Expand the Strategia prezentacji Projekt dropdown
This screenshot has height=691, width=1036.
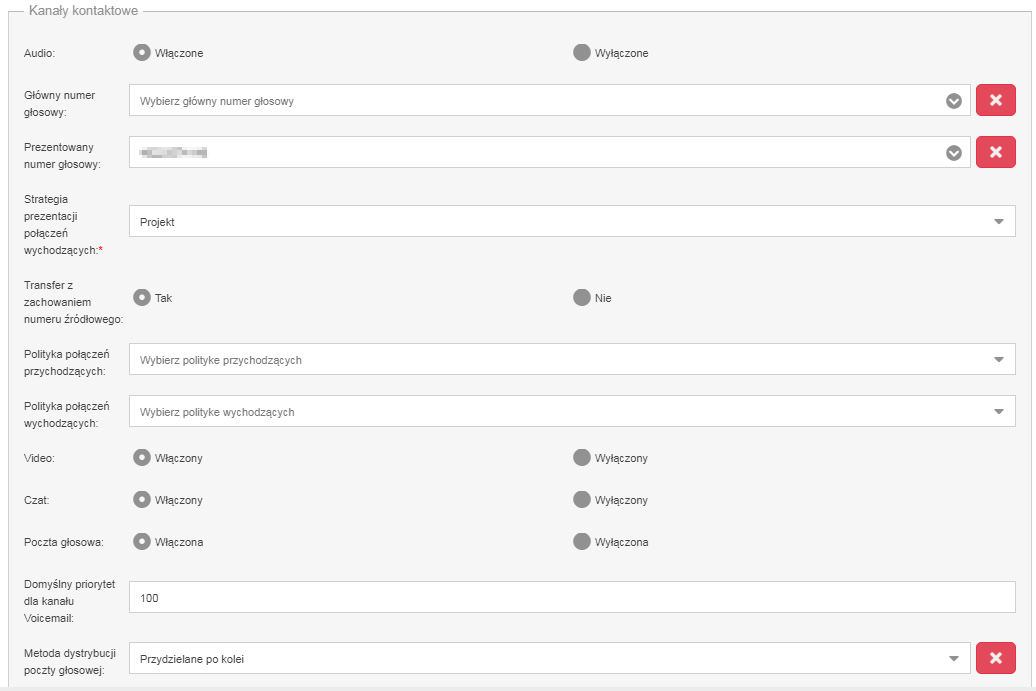tap(572, 221)
